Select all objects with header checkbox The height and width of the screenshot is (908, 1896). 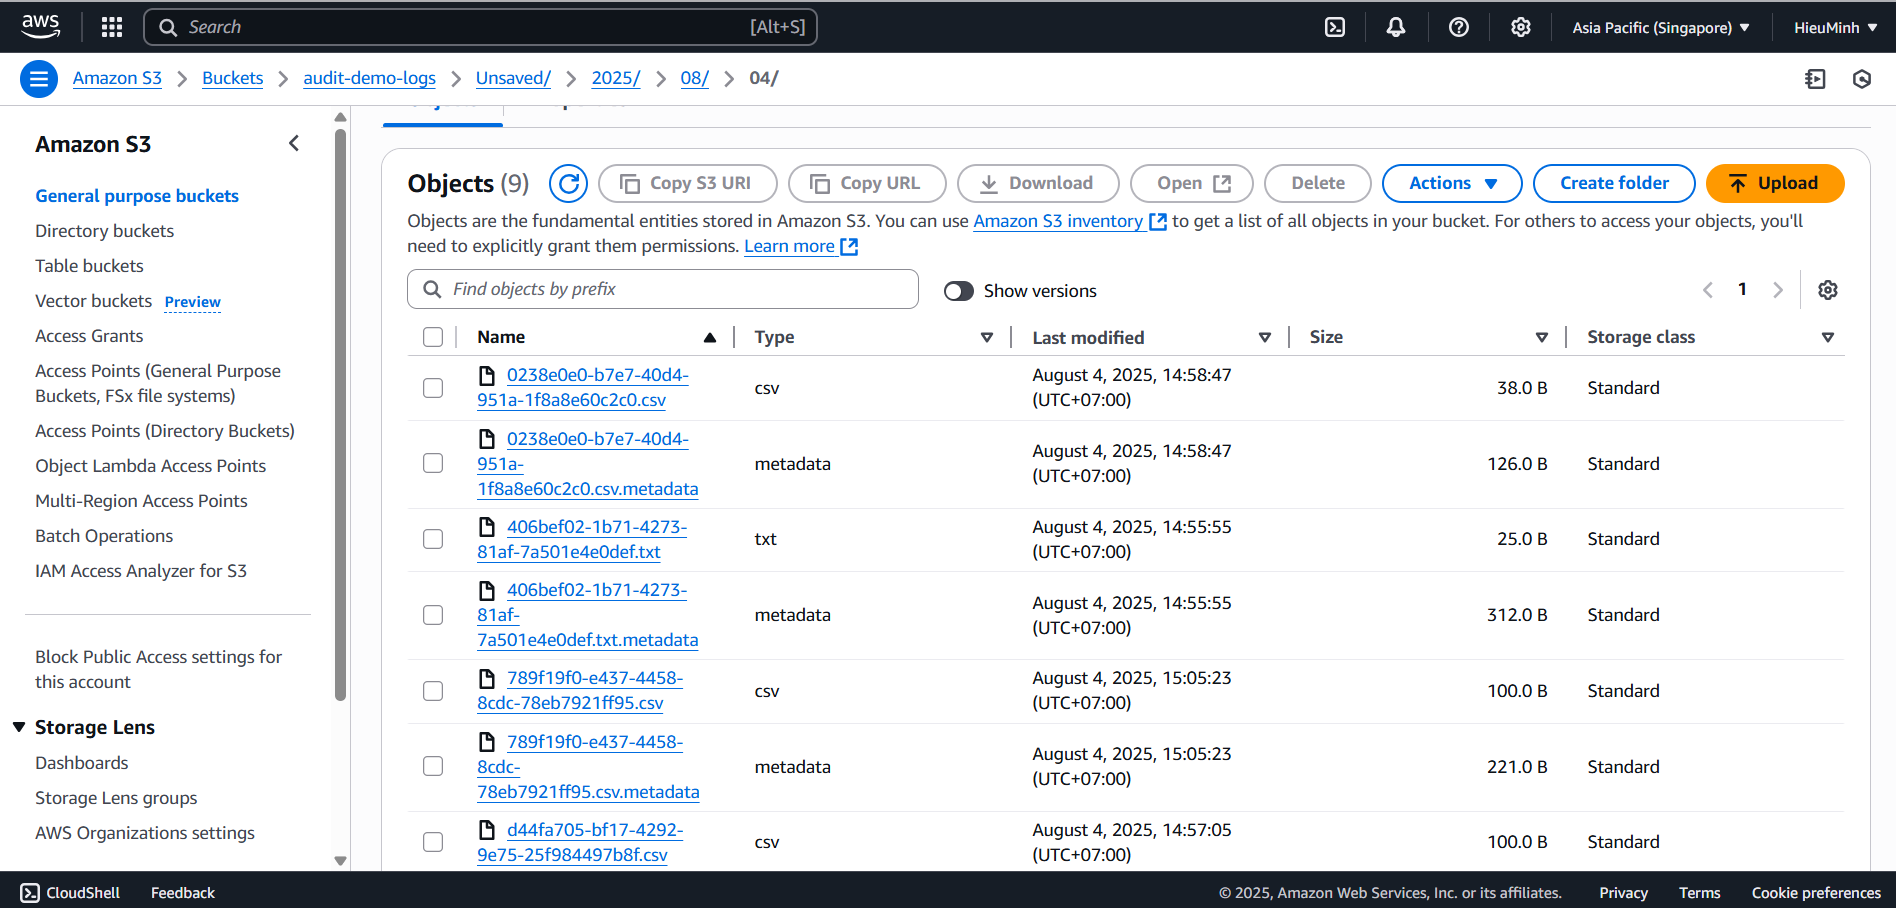[433, 337]
